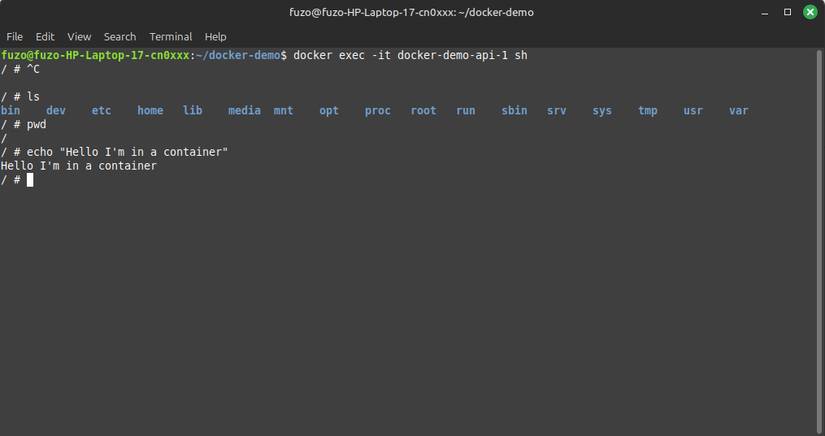
Task: Click the '^C' line
Action: coord(20,69)
